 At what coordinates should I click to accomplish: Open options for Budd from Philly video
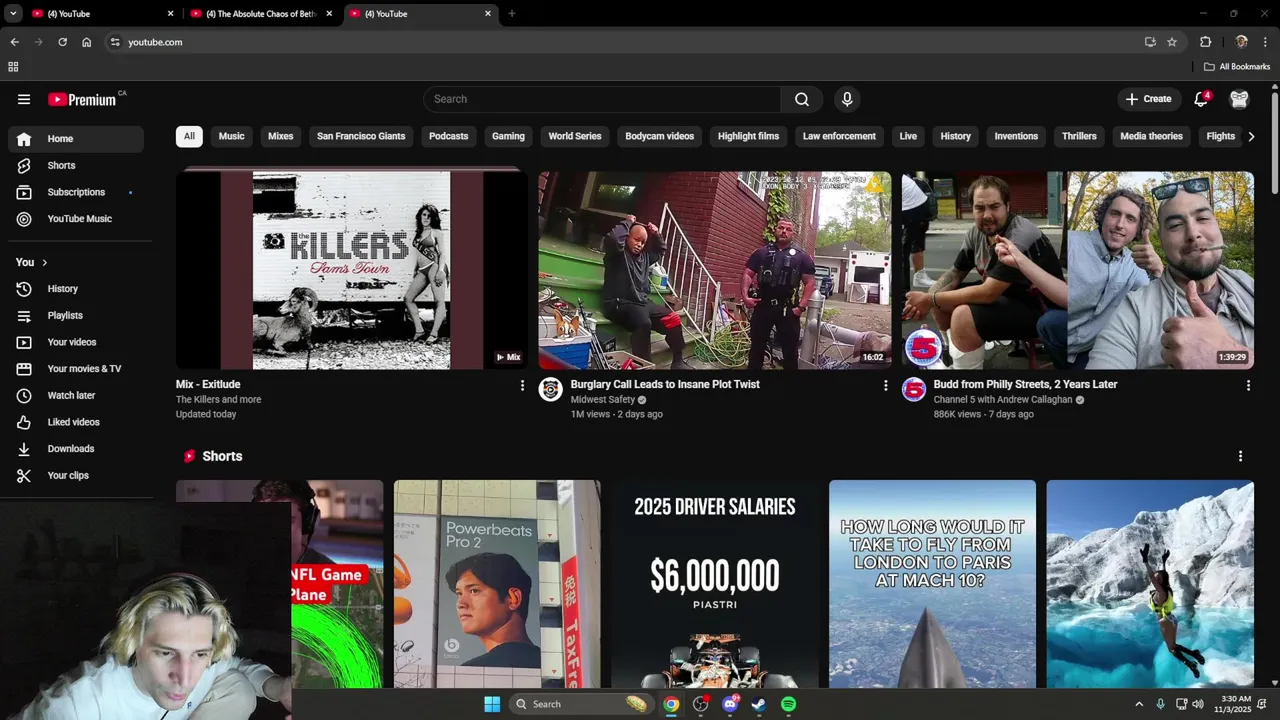(x=1247, y=385)
